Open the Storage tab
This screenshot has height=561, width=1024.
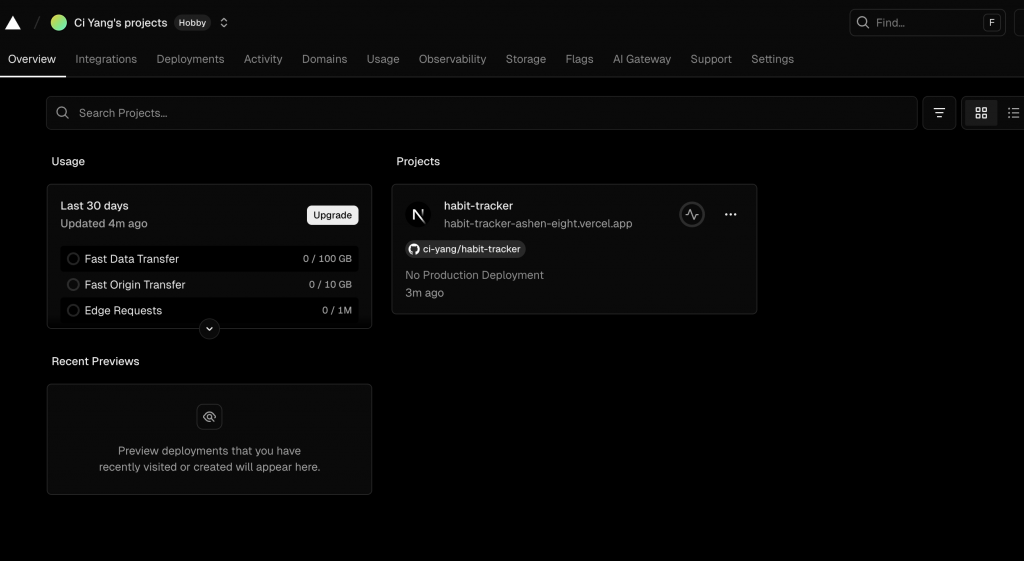coord(526,59)
